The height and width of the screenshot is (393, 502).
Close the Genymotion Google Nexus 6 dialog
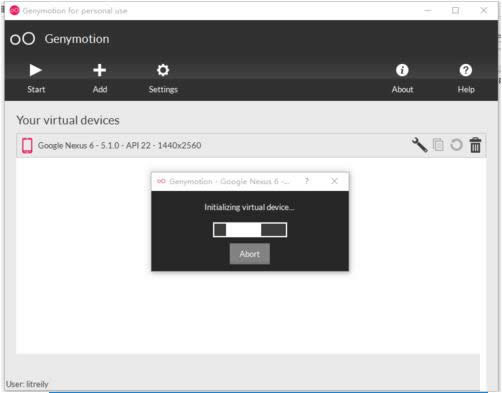click(334, 181)
